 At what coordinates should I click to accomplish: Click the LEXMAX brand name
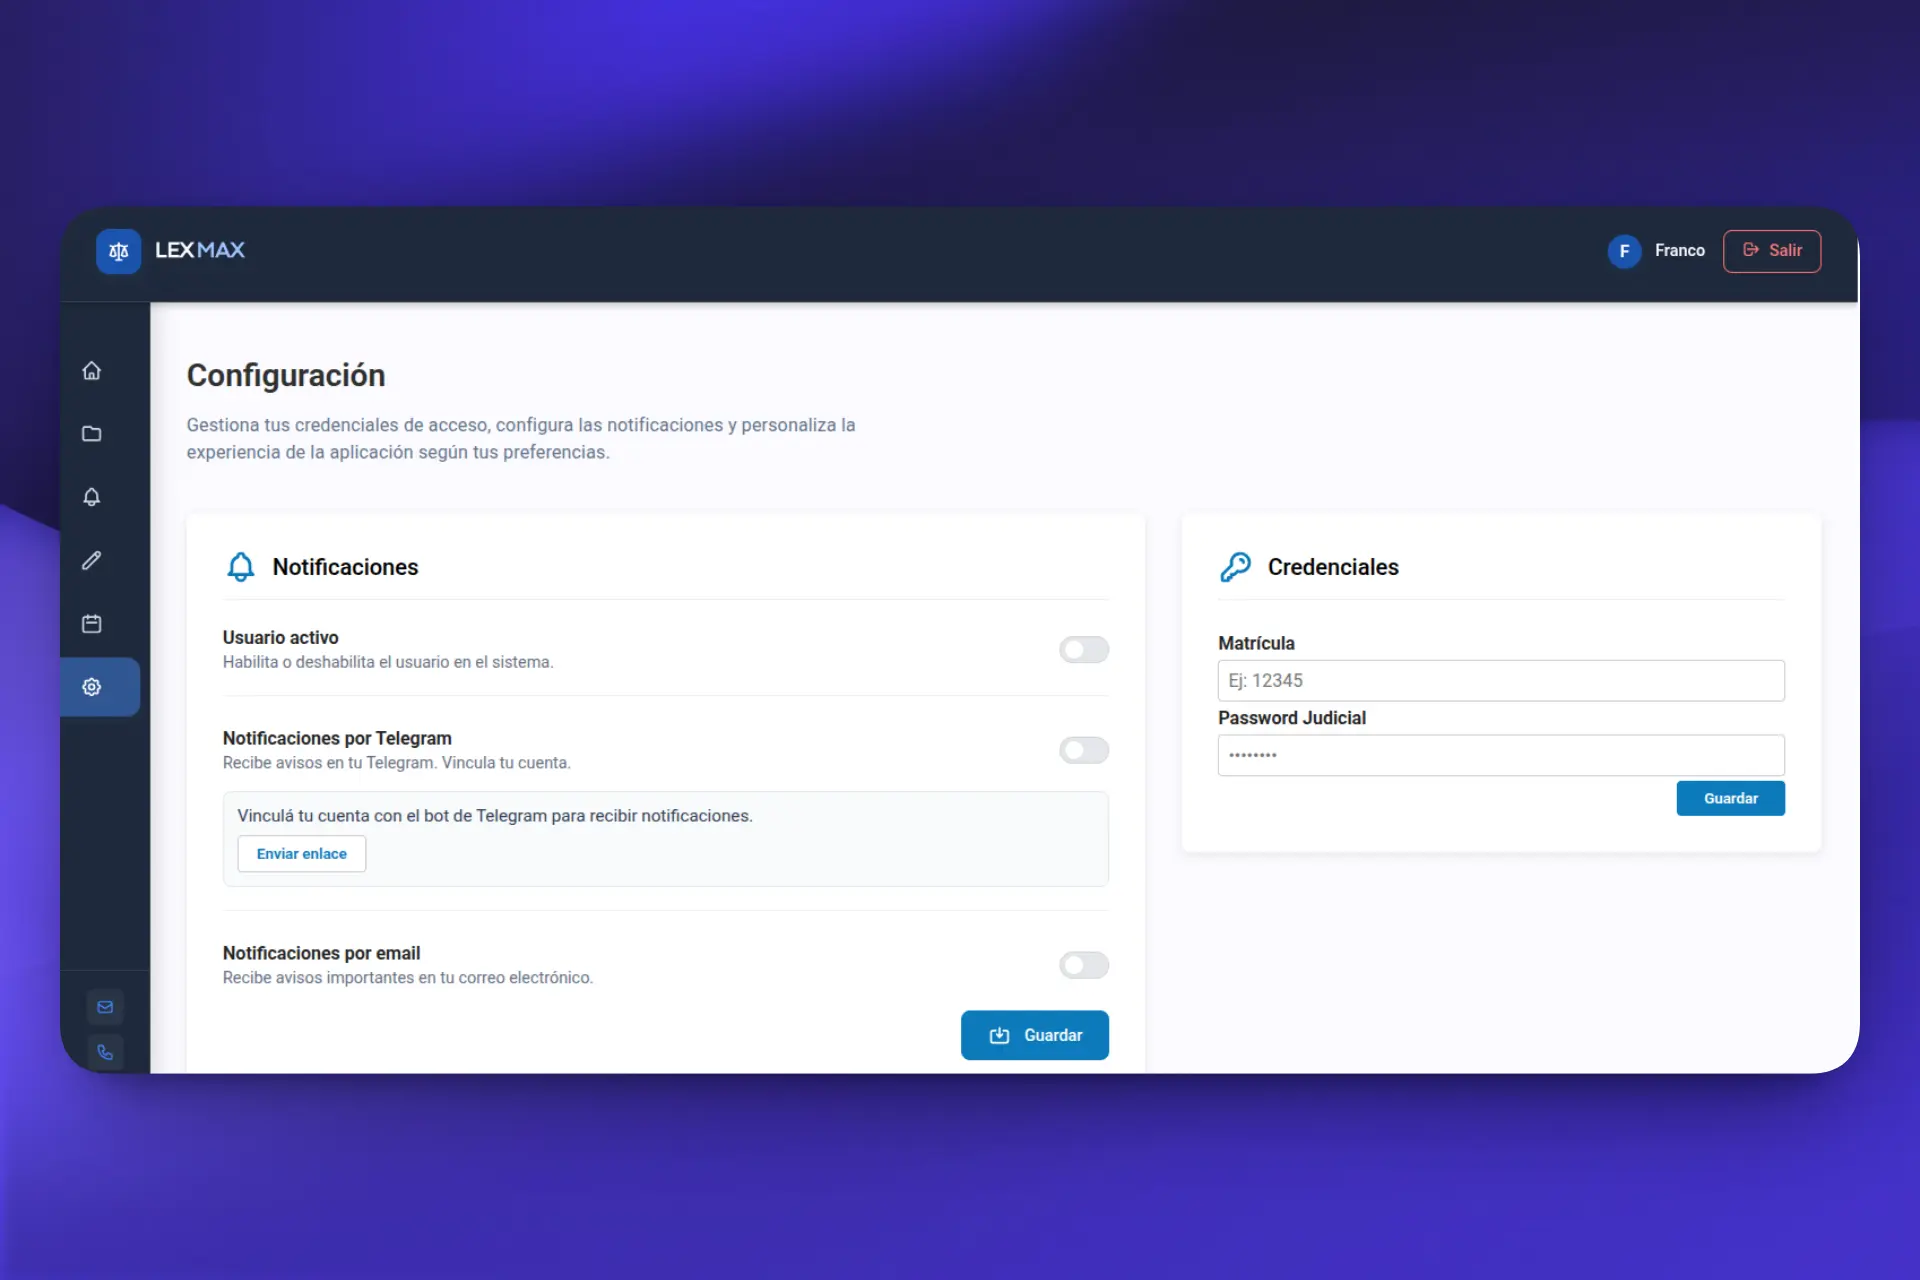click(x=200, y=251)
